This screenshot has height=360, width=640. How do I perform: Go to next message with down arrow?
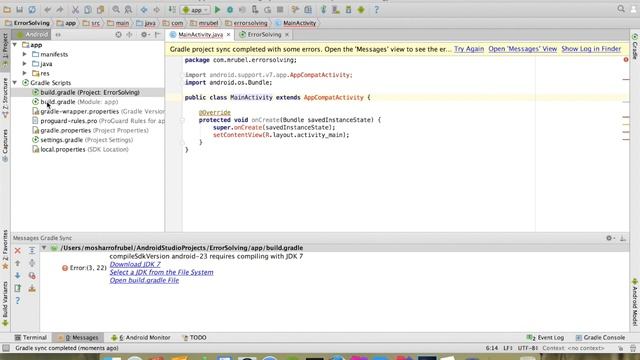point(18,276)
